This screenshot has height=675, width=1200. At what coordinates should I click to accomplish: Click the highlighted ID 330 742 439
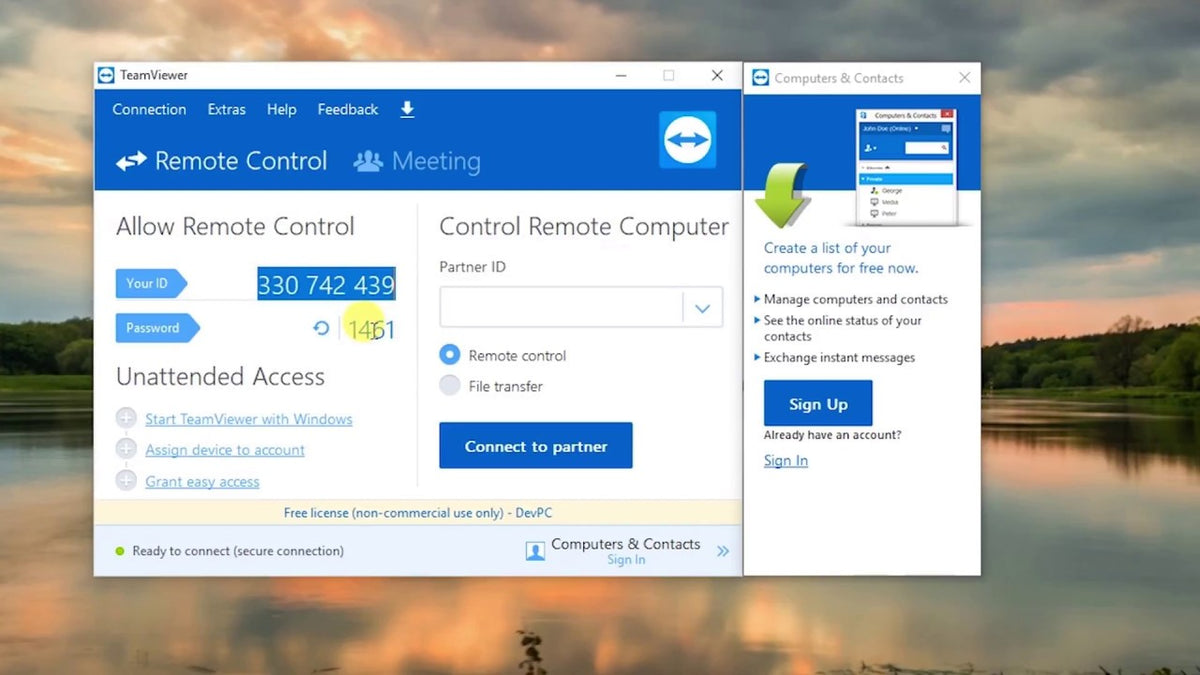coord(327,284)
